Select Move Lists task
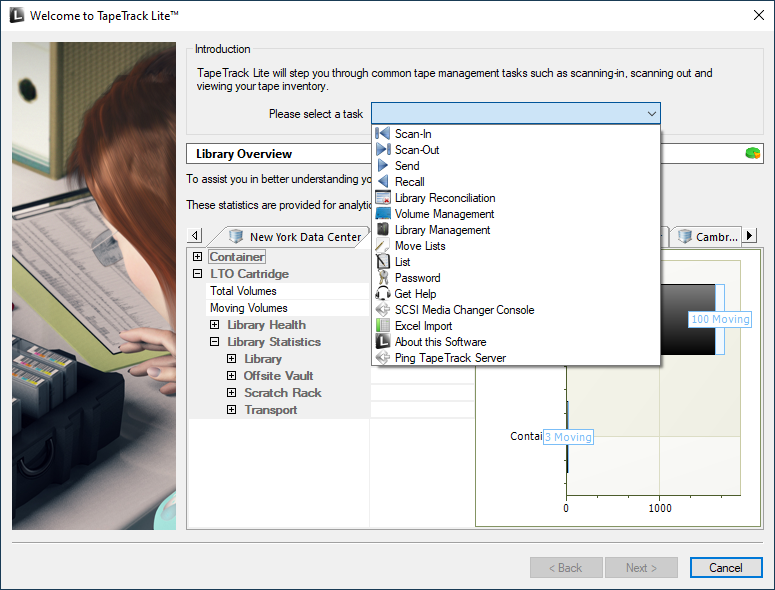This screenshot has height=590, width=775. [x=516, y=246]
